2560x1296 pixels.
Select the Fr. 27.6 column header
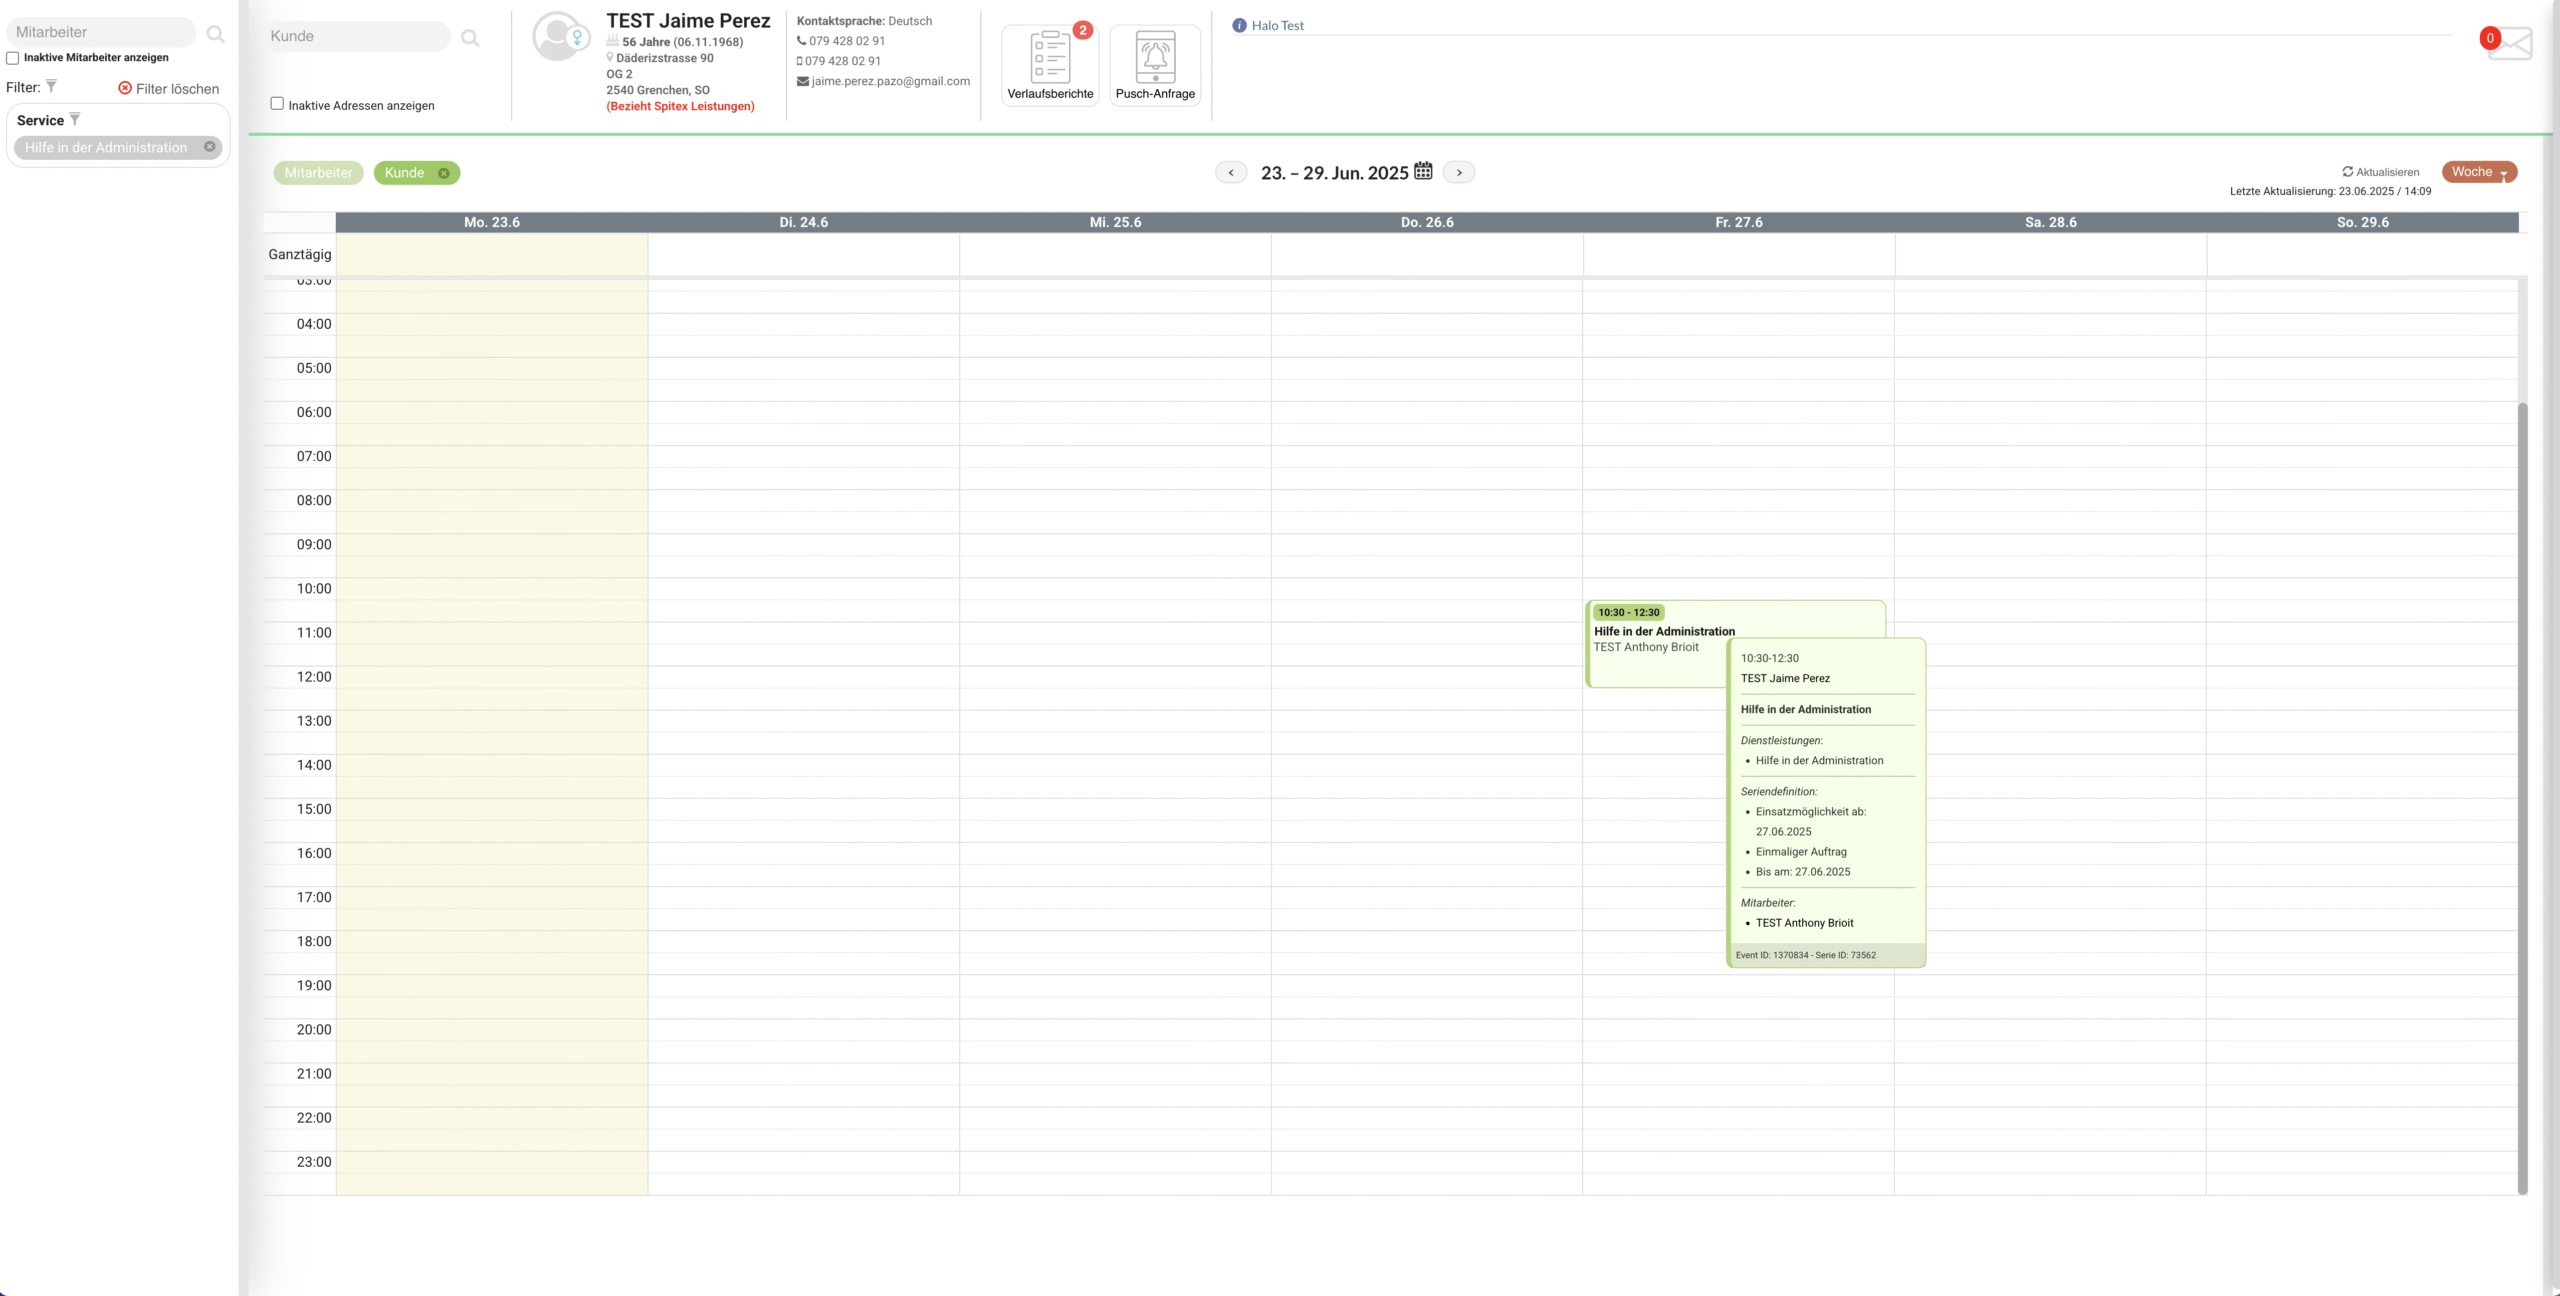click(x=1738, y=222)
